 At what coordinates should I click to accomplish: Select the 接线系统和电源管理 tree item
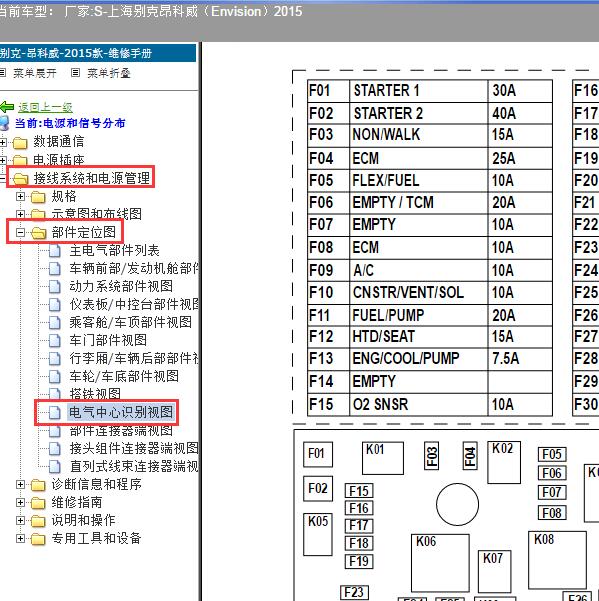[x=92, y=178]
